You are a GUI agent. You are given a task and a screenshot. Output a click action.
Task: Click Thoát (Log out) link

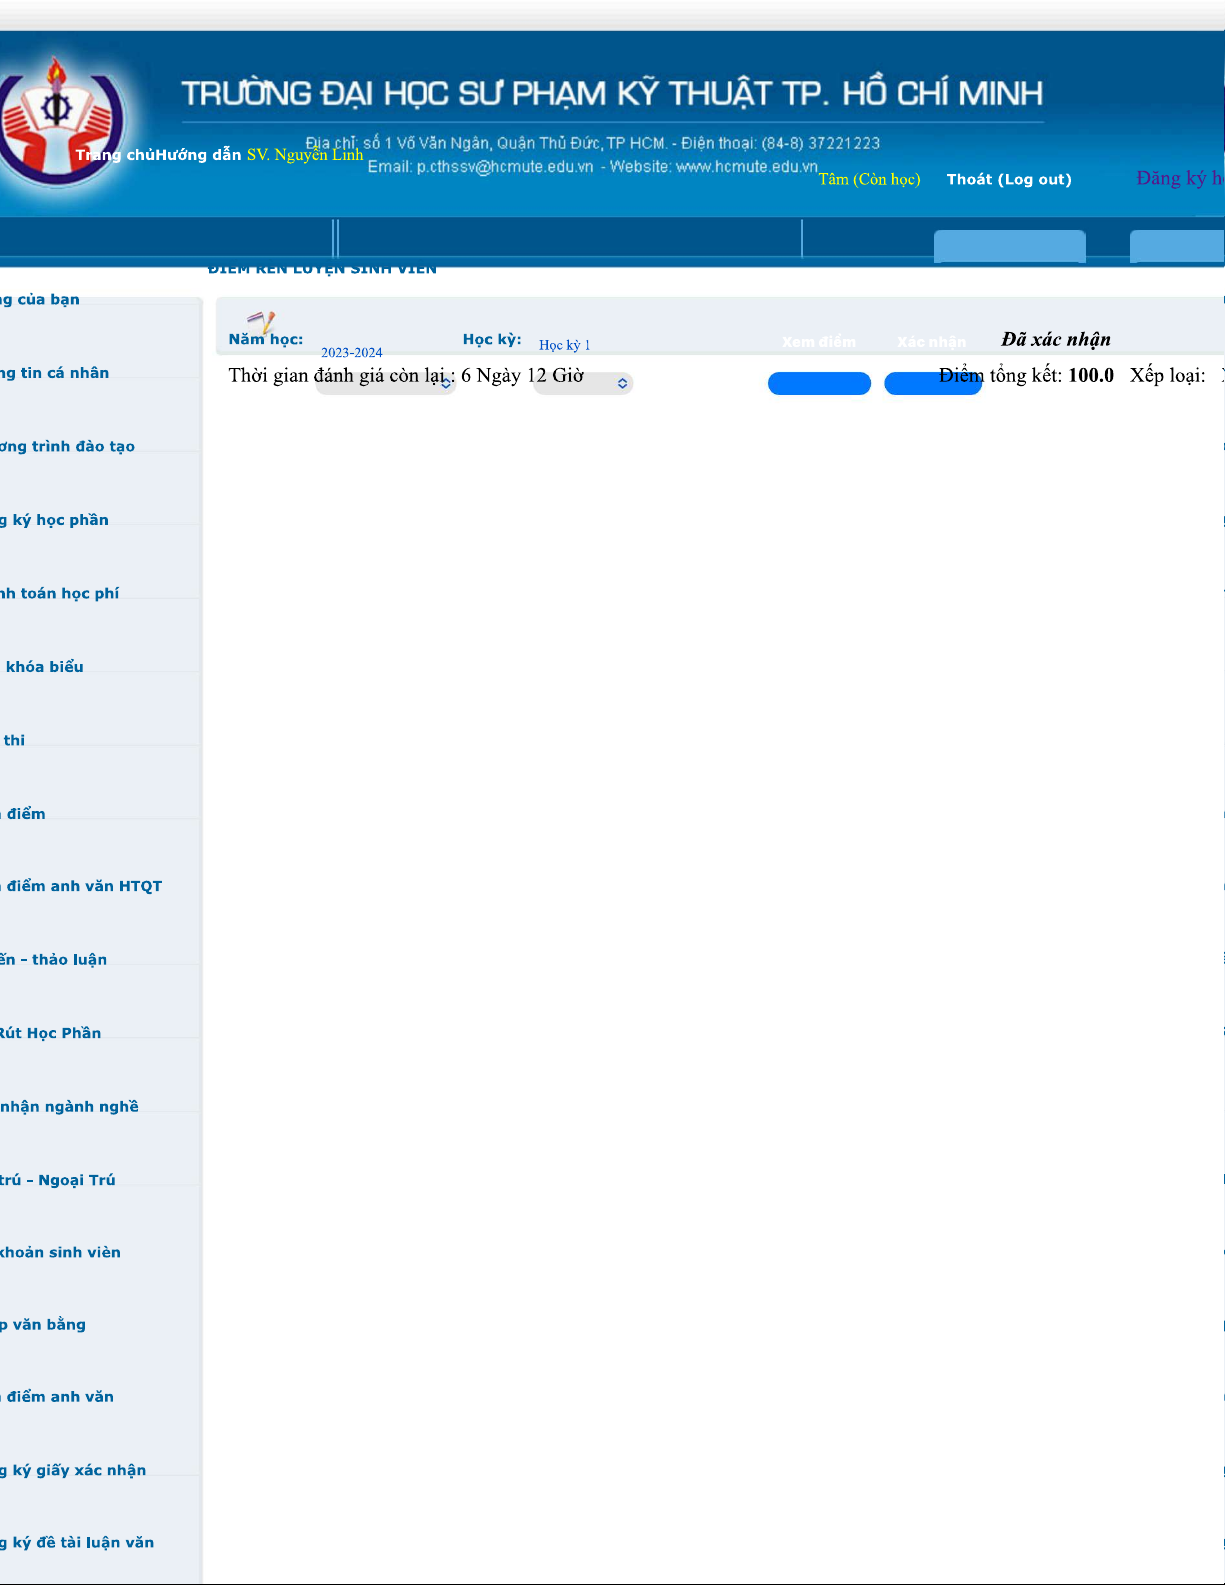pos(1008,180)
